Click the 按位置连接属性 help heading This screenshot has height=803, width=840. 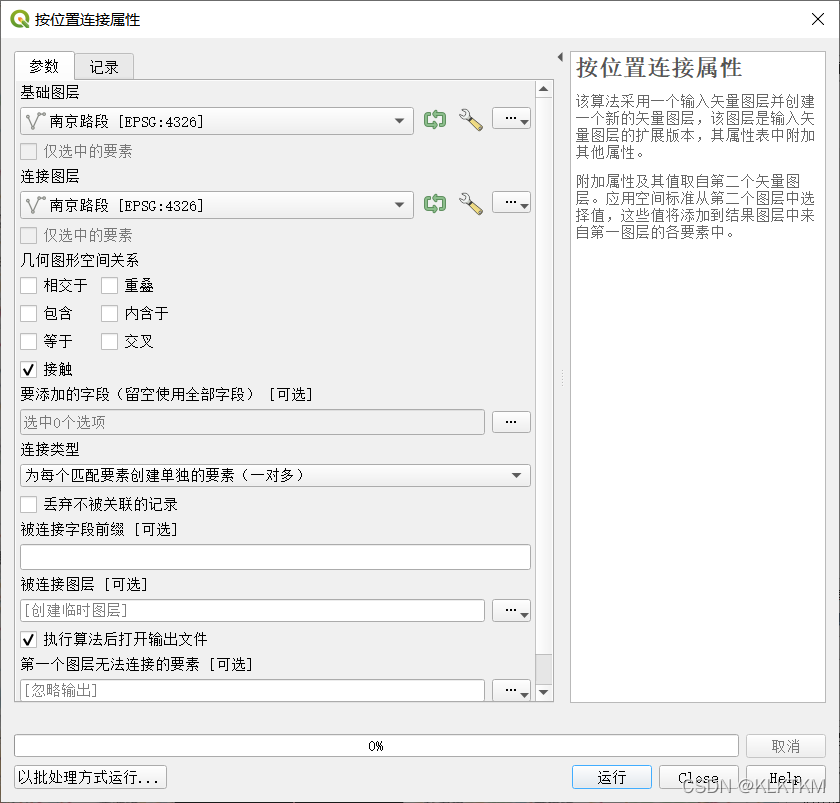pyautogui.click(x=659, y=68)
